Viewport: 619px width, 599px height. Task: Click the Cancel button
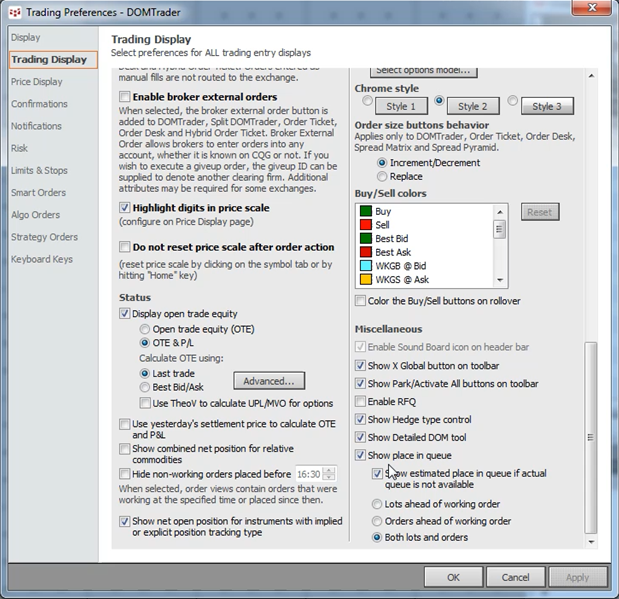tap(515, 577)
